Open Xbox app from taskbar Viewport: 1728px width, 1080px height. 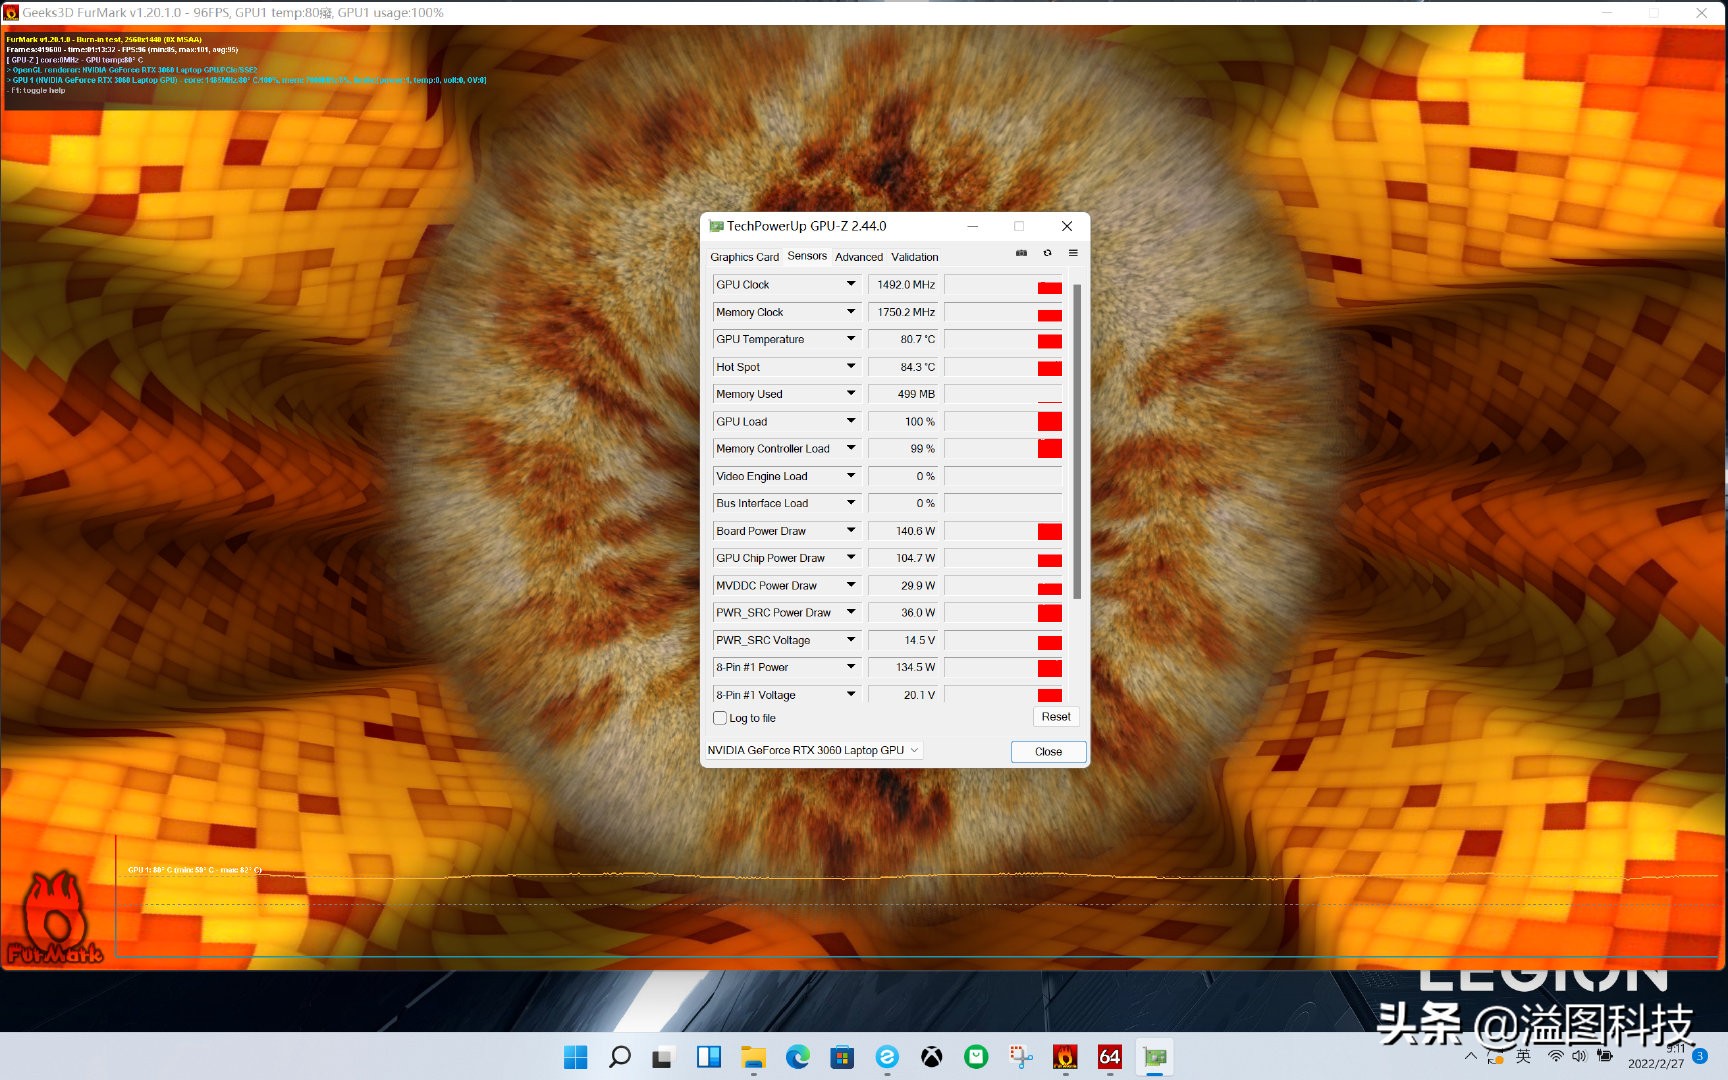(931, 1057)
